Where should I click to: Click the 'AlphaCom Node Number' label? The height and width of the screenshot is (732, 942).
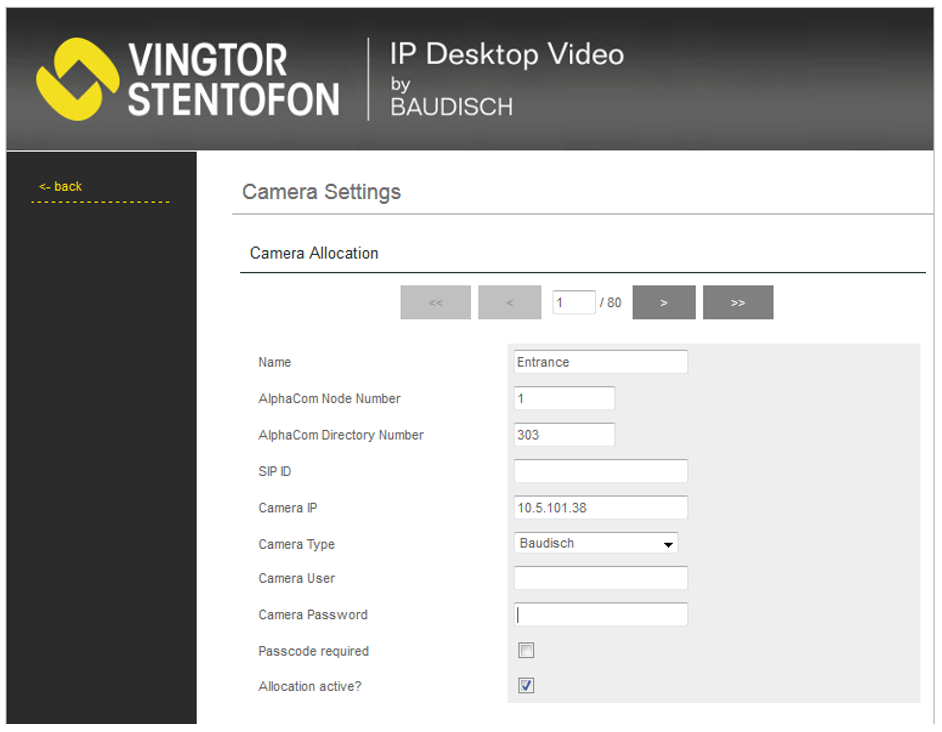coord(329,398)
